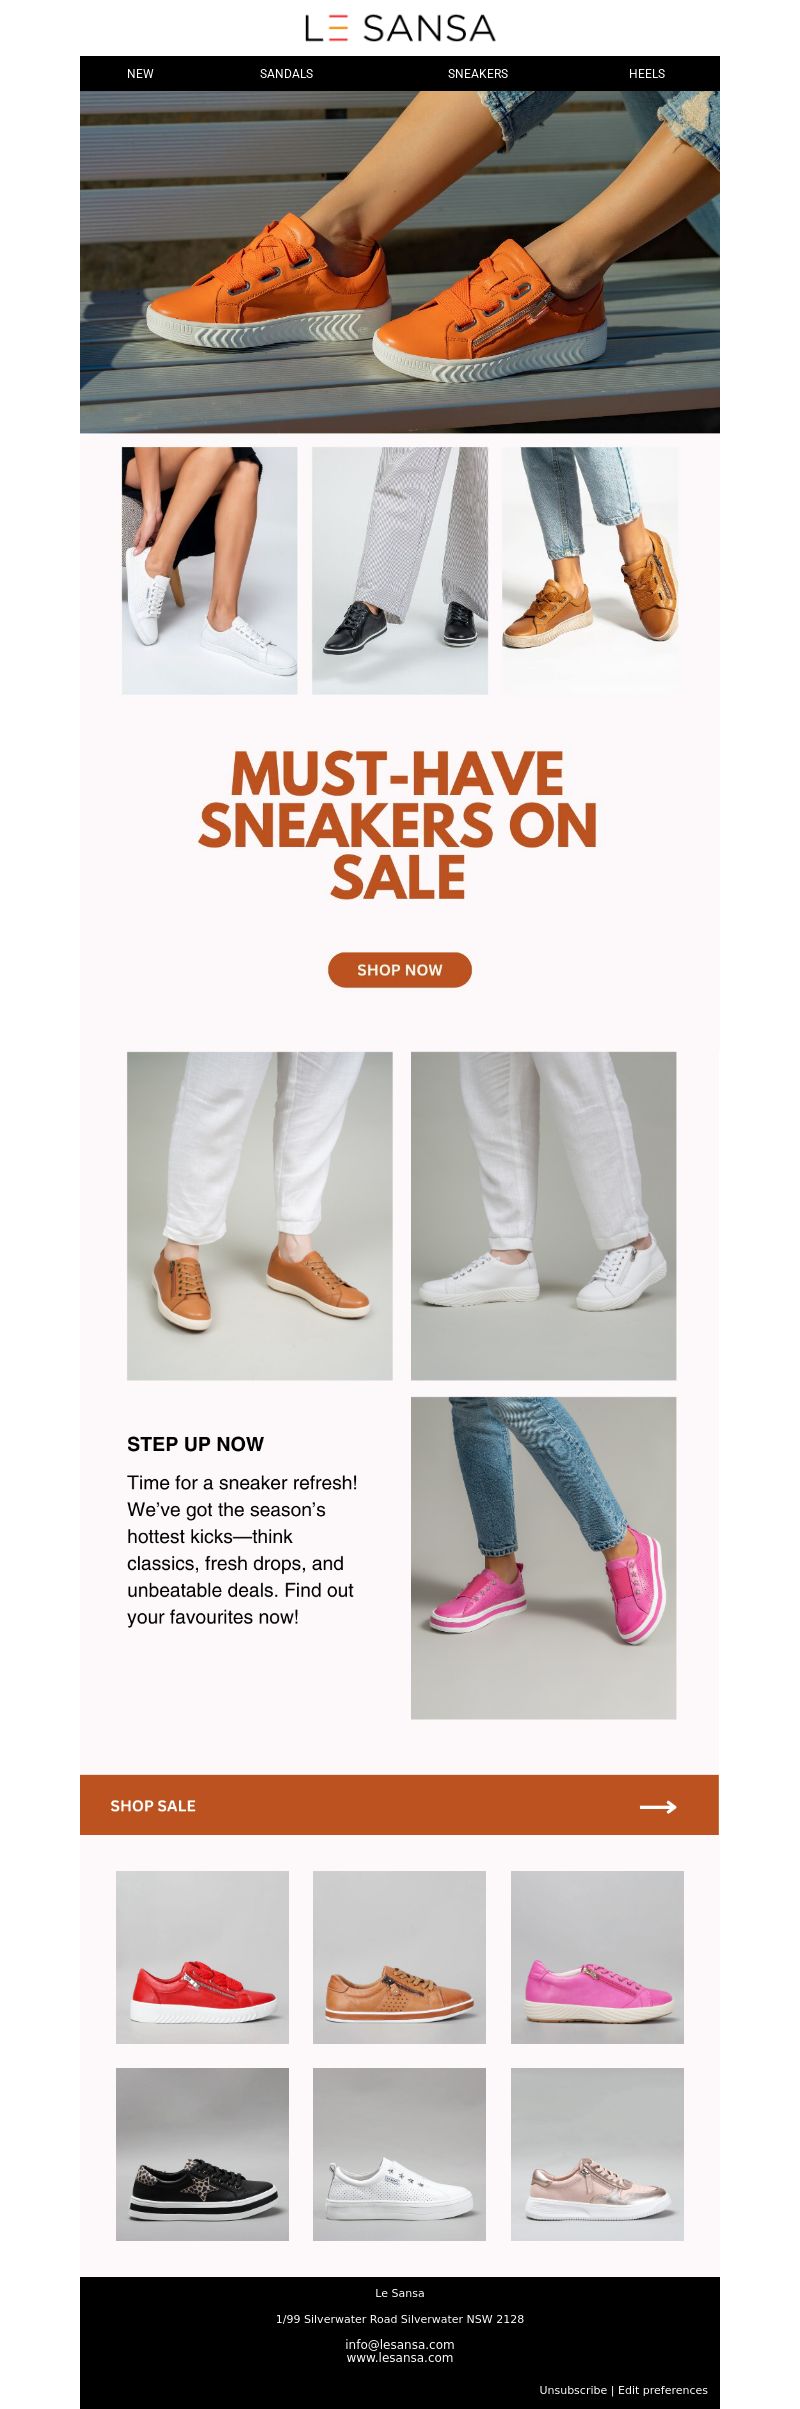Select the red zip sneaker product
The height and width of the screenshot is (2409, 800).
202,1957
